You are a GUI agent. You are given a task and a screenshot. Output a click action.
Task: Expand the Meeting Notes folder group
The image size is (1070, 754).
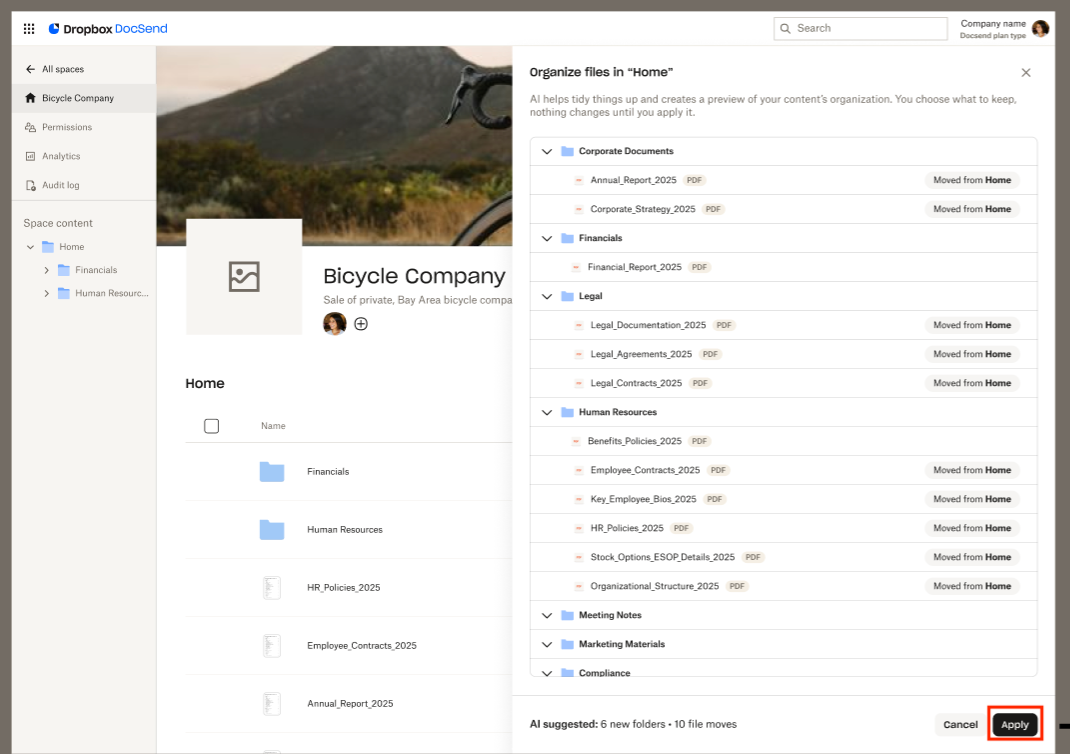pos(546,616)
